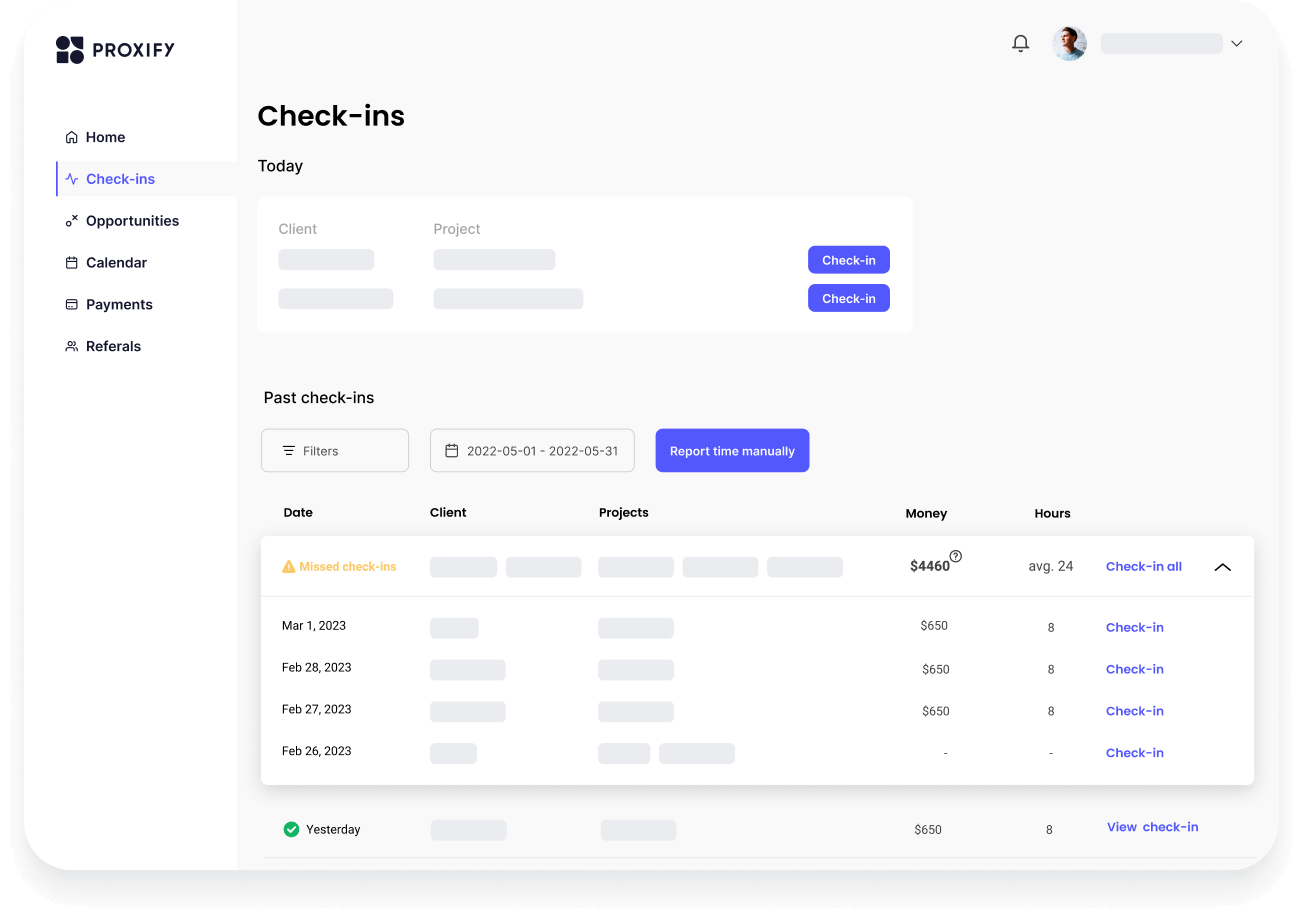Click the notification bell
This screenshot has width=1303, height=919.
[x=1020, y=43]
